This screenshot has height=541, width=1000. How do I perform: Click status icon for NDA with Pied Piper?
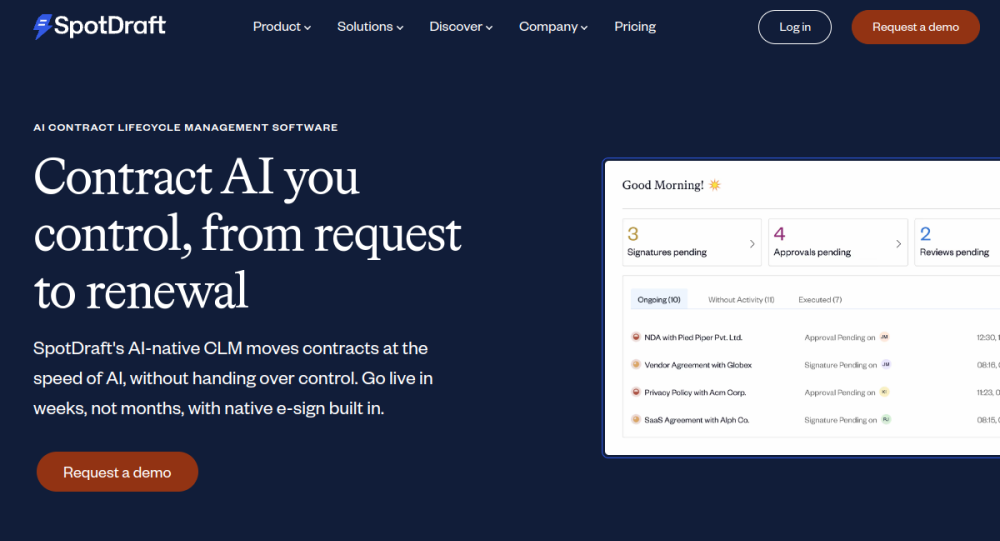tap(636, 337)
